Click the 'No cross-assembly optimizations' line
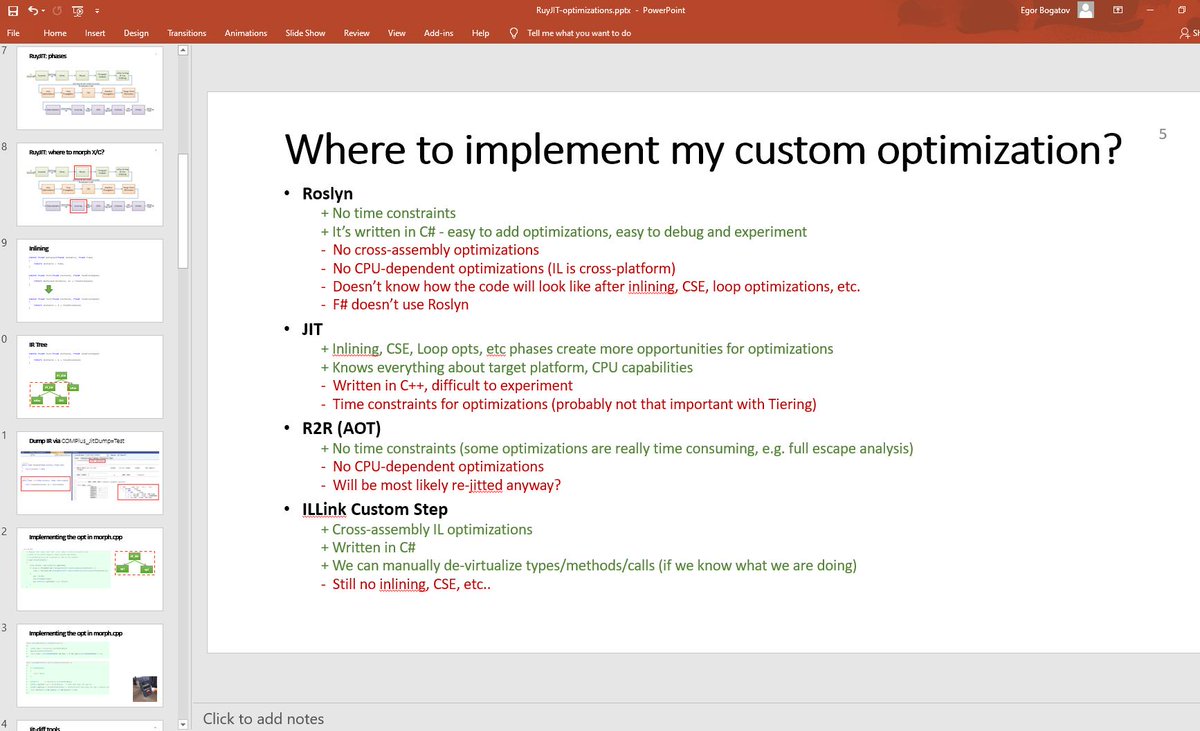The width and height of the screenshot is (1200, 731). point(430,250)
